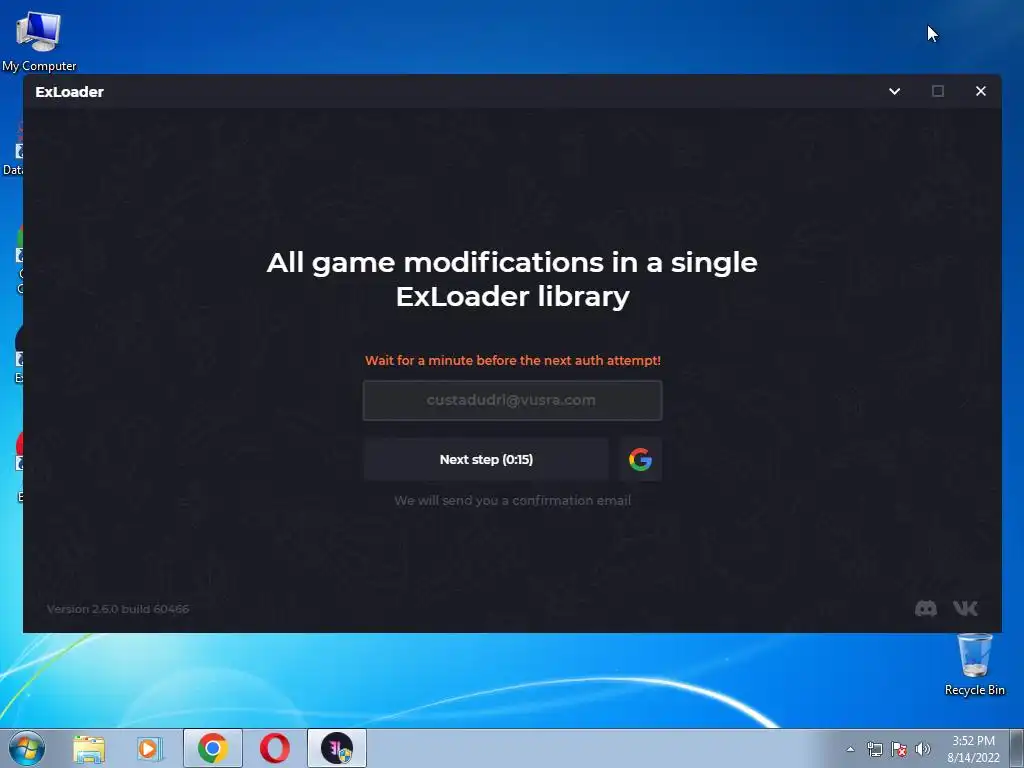1024x768 pixels.
Task: Click 'We will send you a confirmation email' text
Action: pos(513,501)
